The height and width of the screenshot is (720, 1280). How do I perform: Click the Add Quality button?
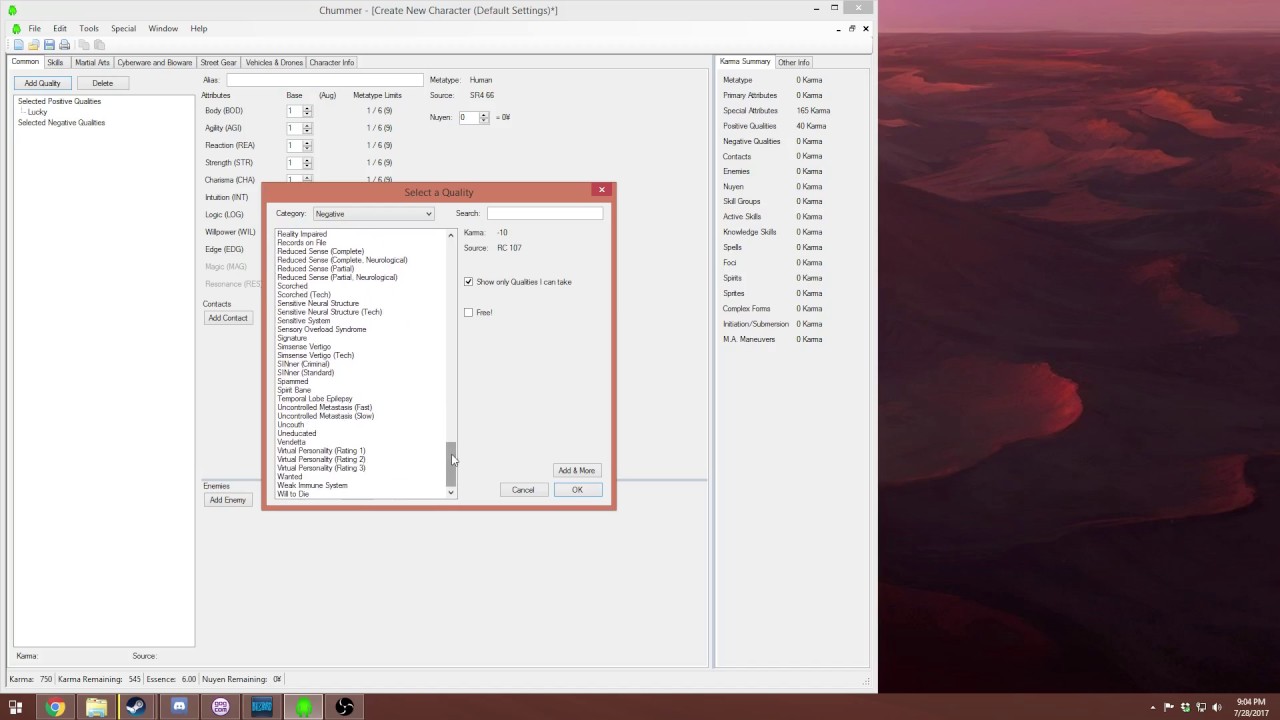[42, 83]
